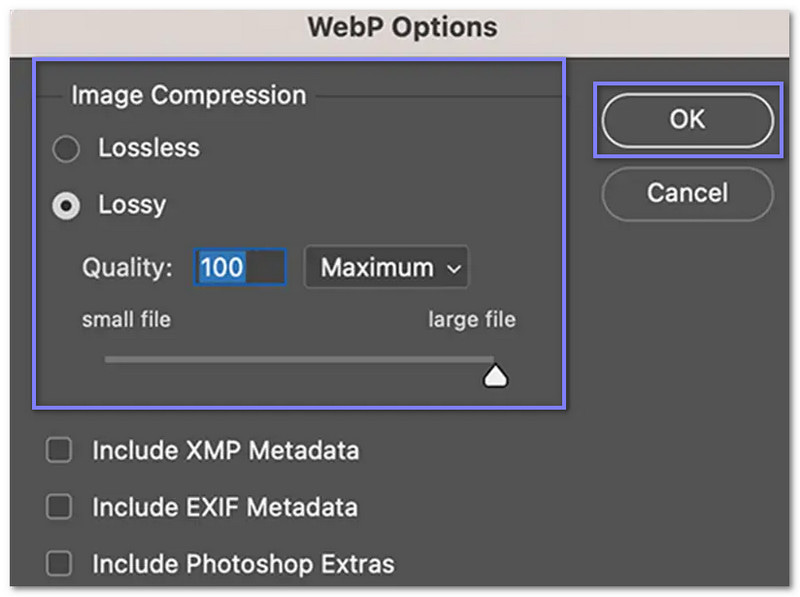Check the Include Photoshop Extras option
The width and height of the screenshot is (800, 597).
point(57,564)
